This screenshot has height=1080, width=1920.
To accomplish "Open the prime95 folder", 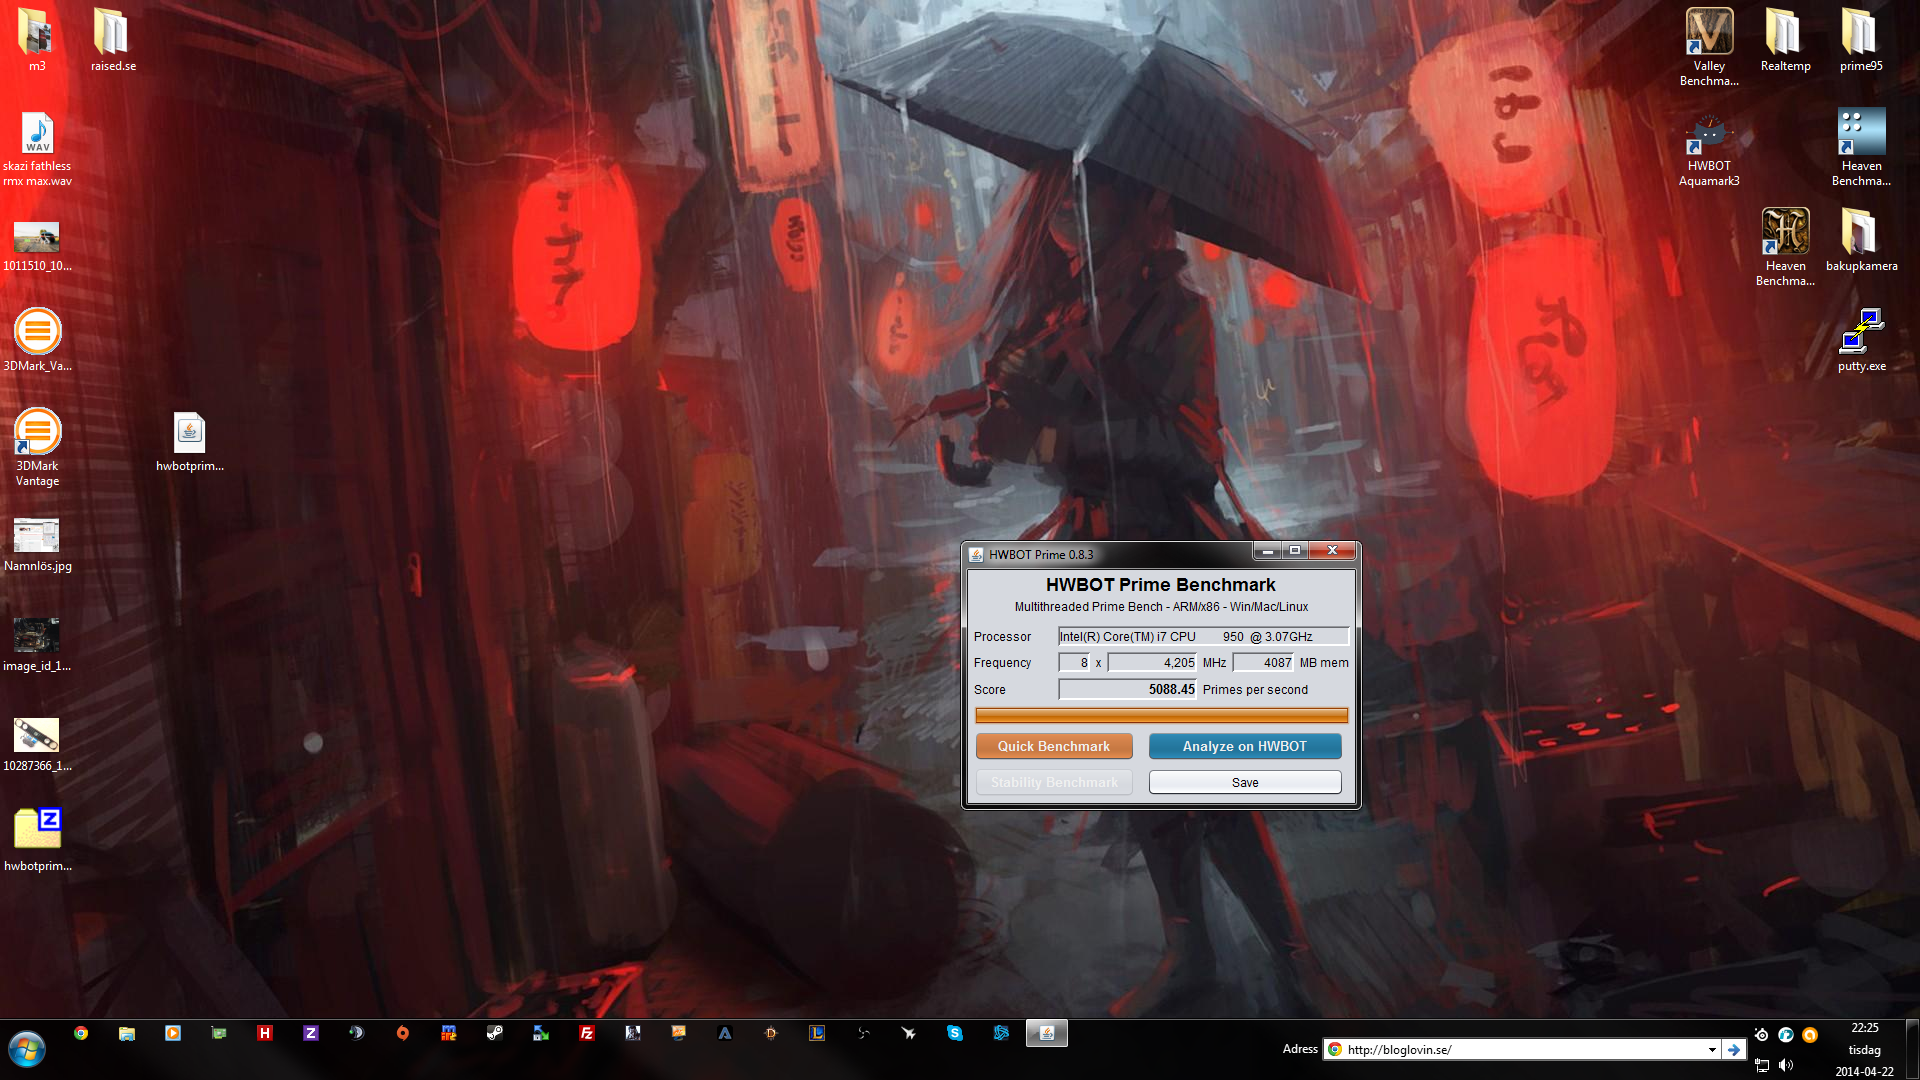I will click(x=1861, y=40).
